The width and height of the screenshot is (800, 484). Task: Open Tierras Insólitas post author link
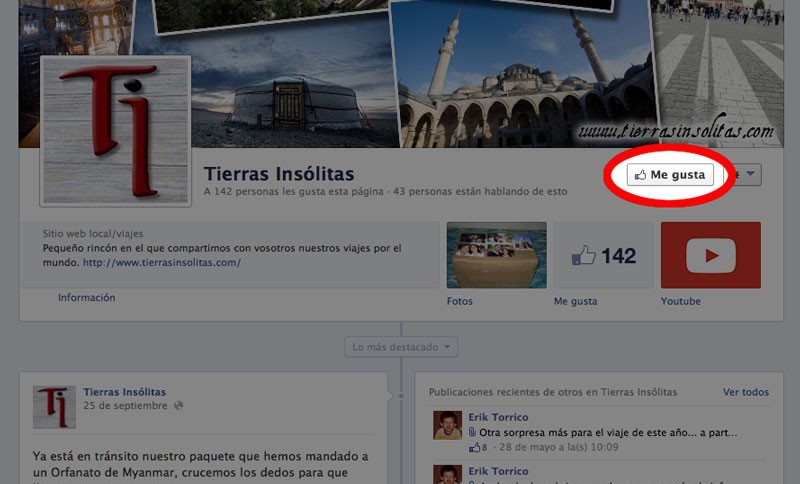(124, 392)
